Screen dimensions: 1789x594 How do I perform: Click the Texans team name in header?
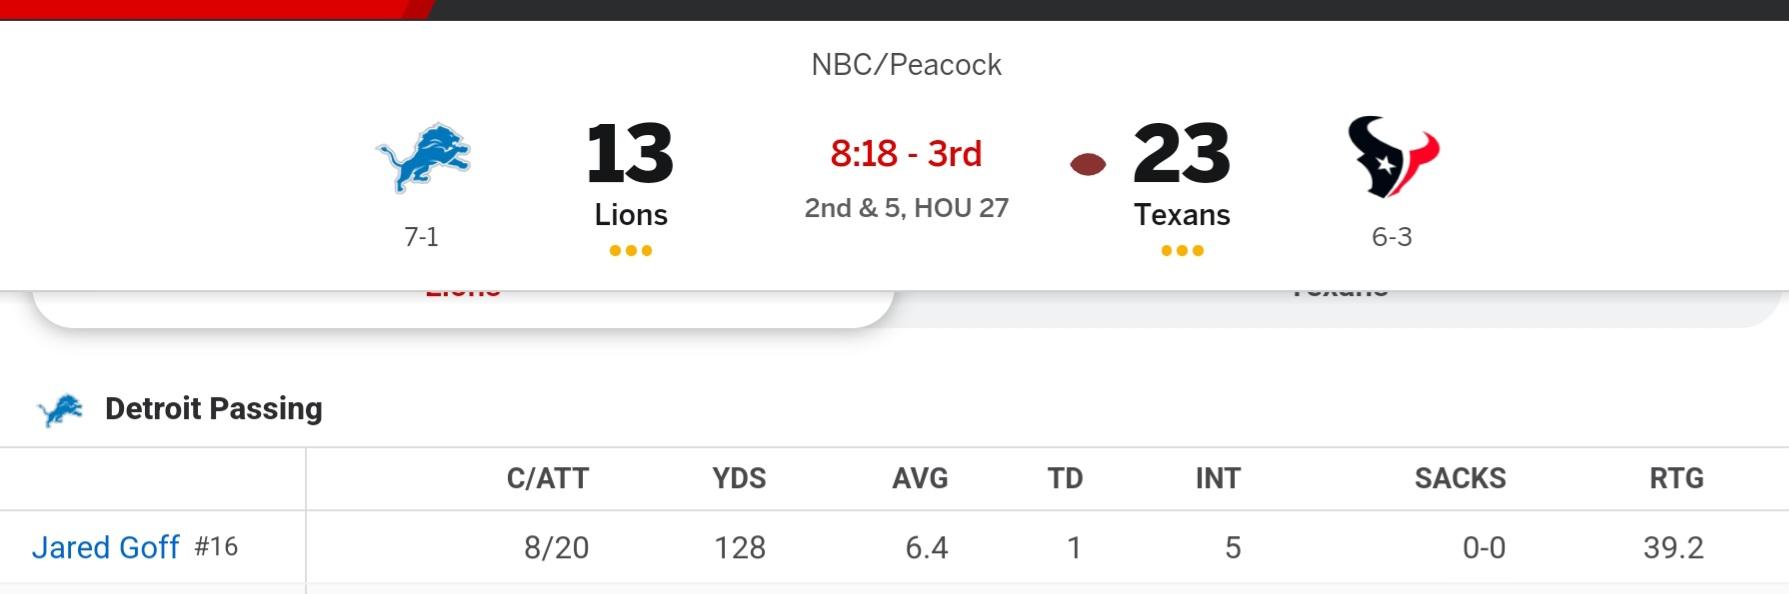pos(1182,215)
